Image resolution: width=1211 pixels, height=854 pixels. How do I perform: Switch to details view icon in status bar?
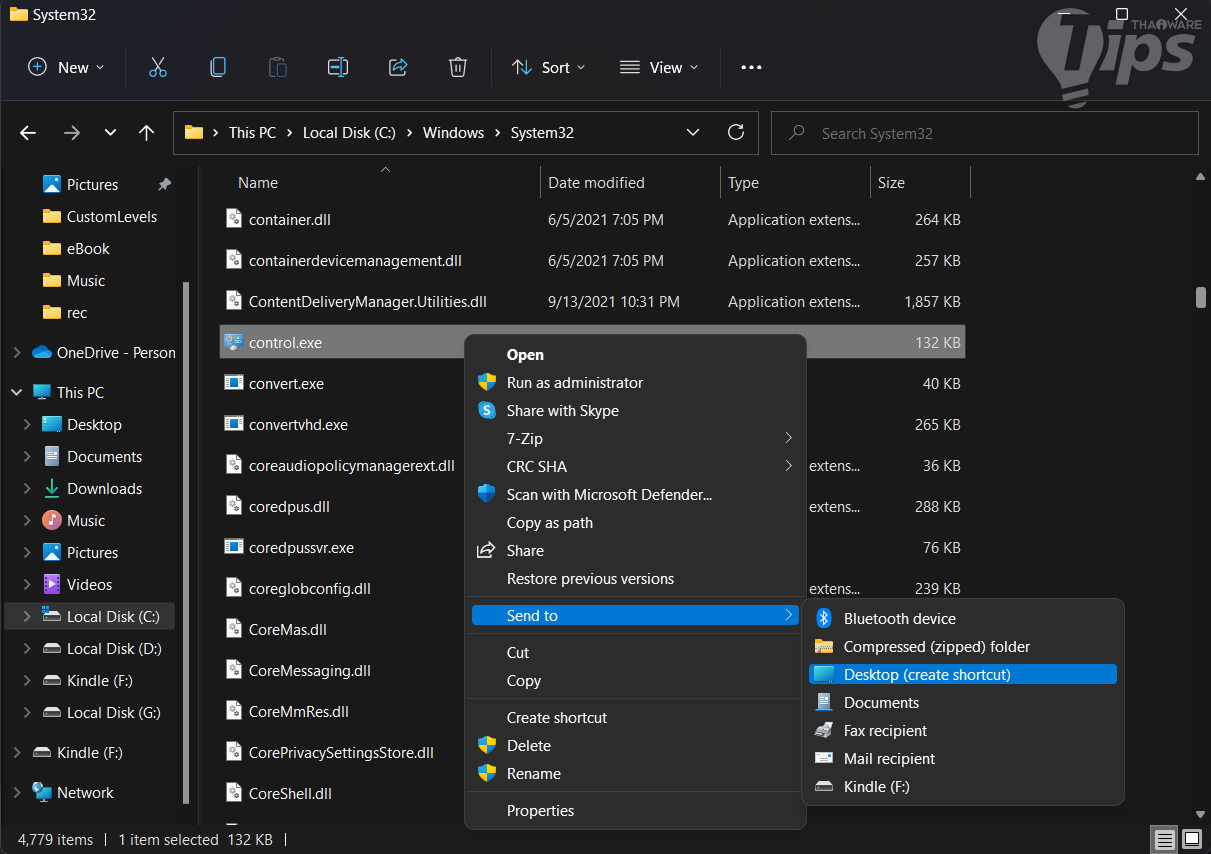point(1164,839)
